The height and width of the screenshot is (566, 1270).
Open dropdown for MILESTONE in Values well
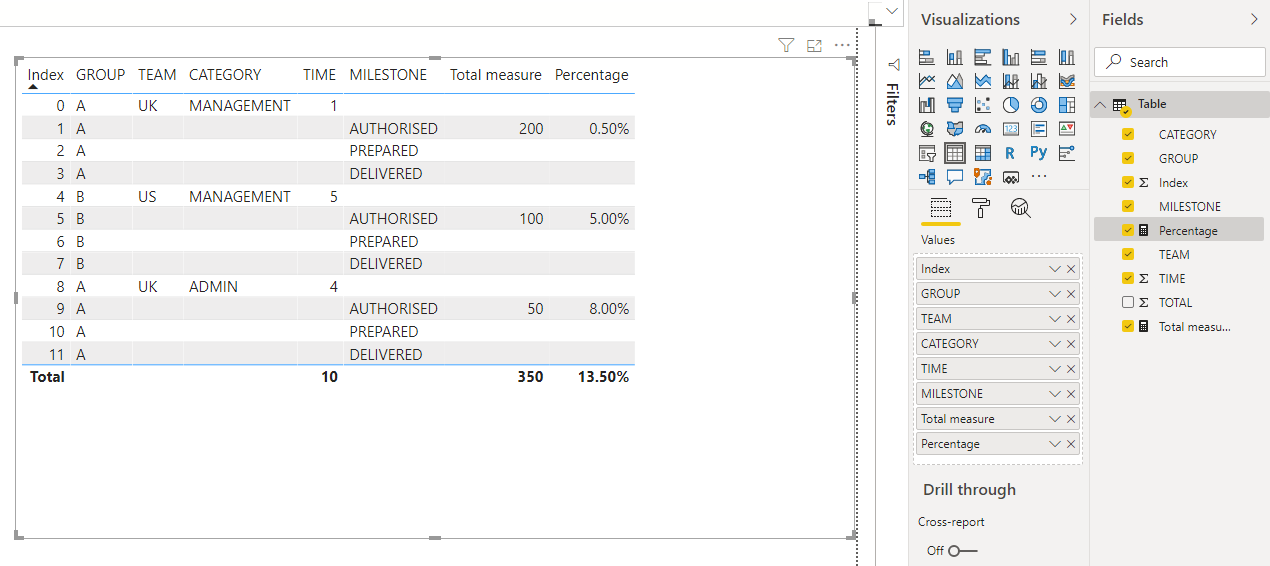[x=1054, y=394]
